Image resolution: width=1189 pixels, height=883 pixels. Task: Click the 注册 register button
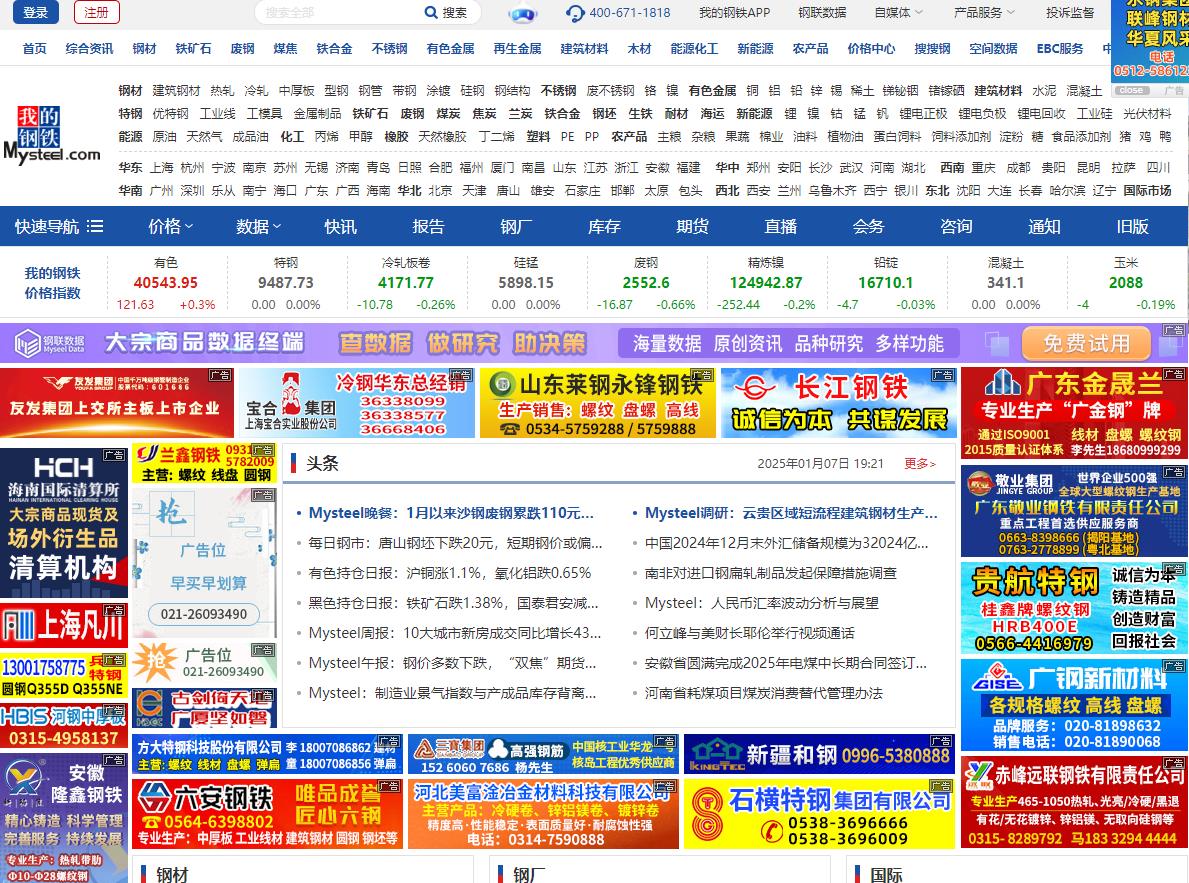[96, 12]
